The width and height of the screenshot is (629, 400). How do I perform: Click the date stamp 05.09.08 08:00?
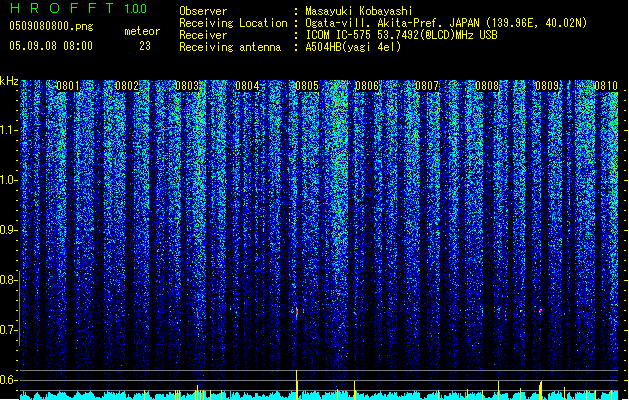click(x=51, y=46)
